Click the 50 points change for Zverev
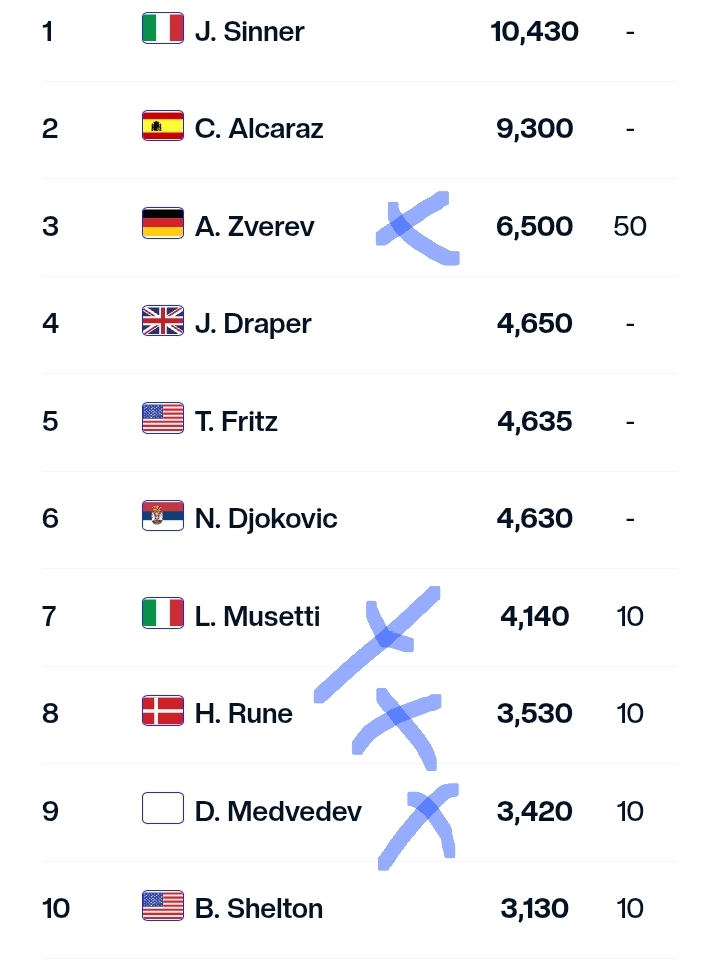 coord(630,226)
